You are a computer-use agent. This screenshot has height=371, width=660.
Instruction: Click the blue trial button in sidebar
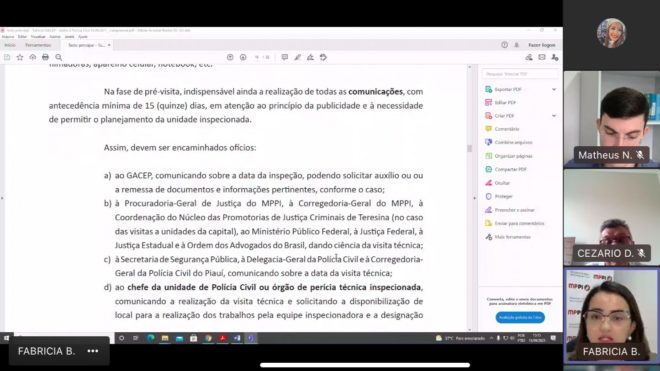[520, 318]
